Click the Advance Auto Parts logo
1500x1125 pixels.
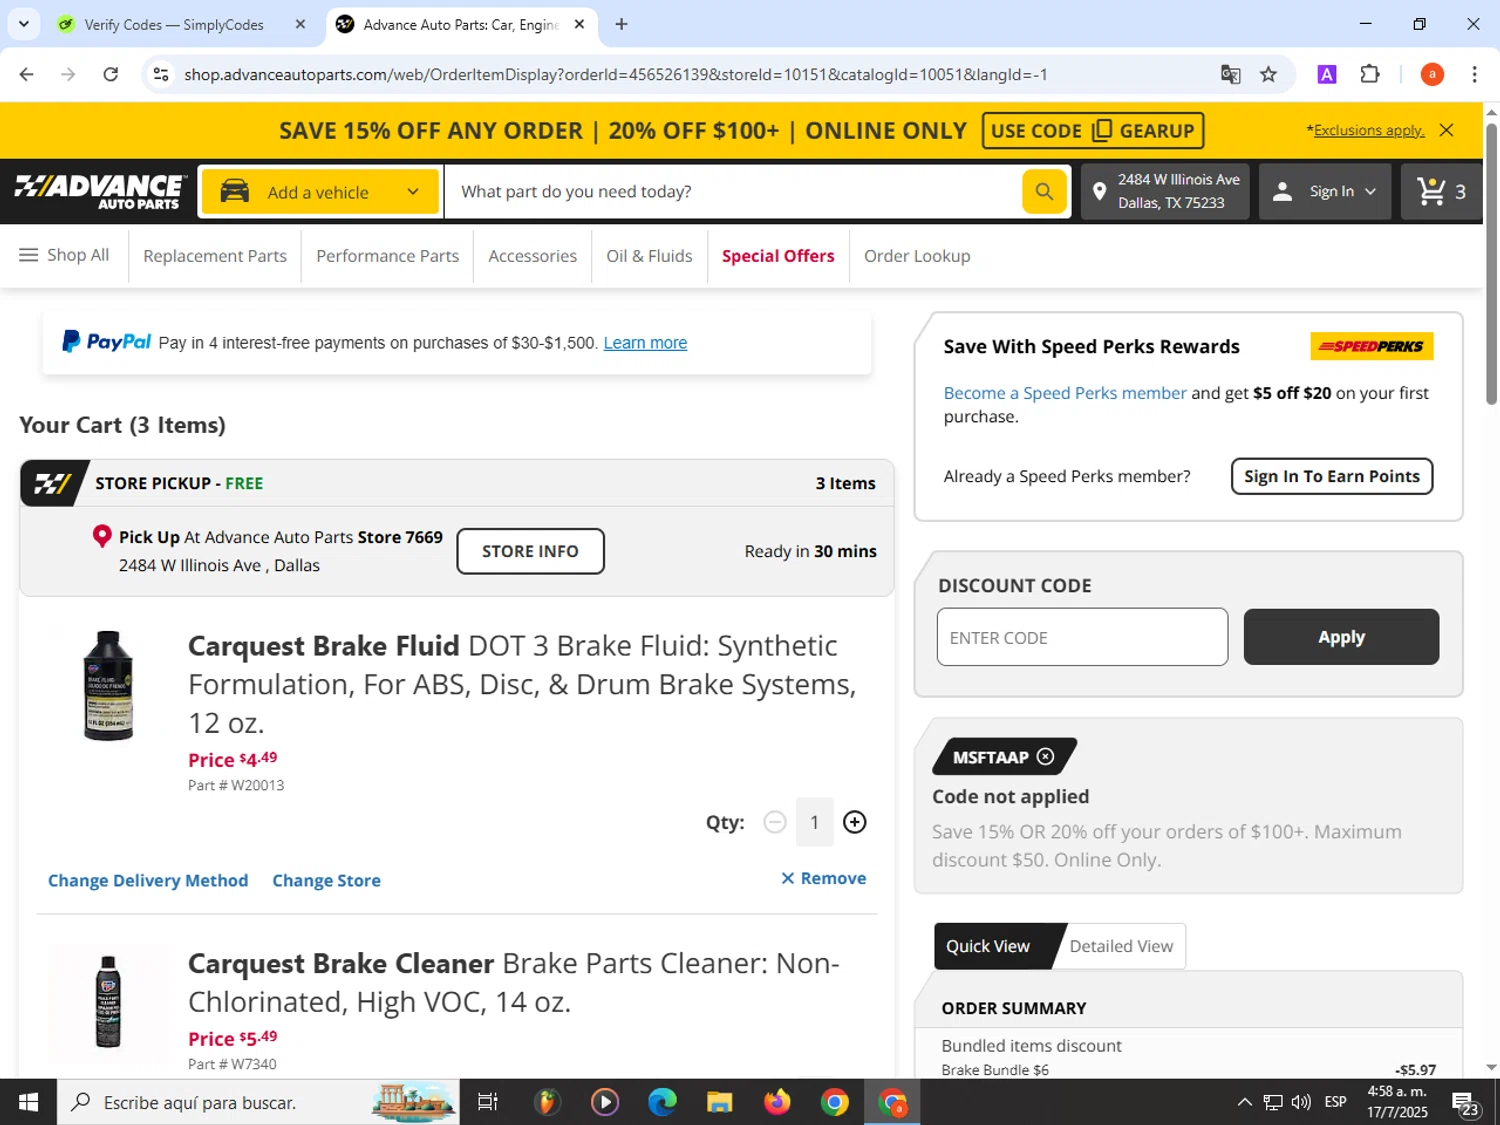click(99, 191)
